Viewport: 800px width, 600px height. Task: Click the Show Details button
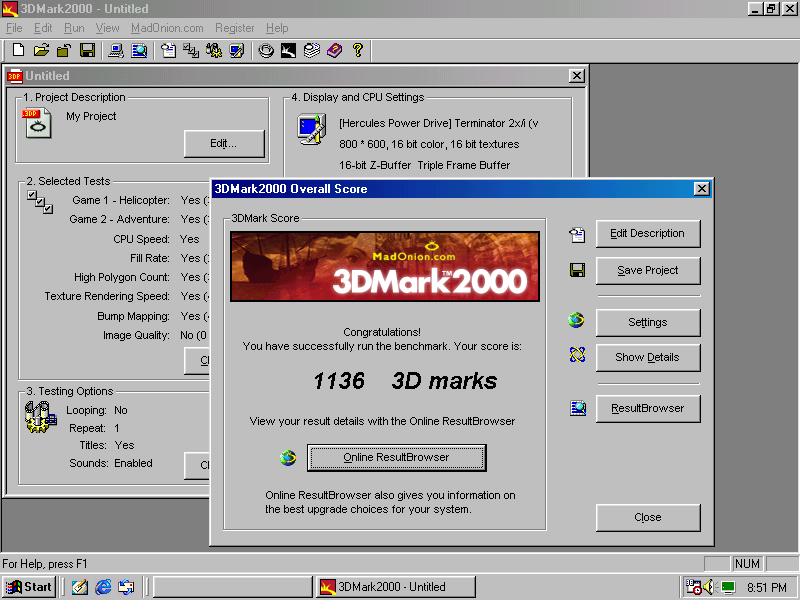click(x=648, y=357)
